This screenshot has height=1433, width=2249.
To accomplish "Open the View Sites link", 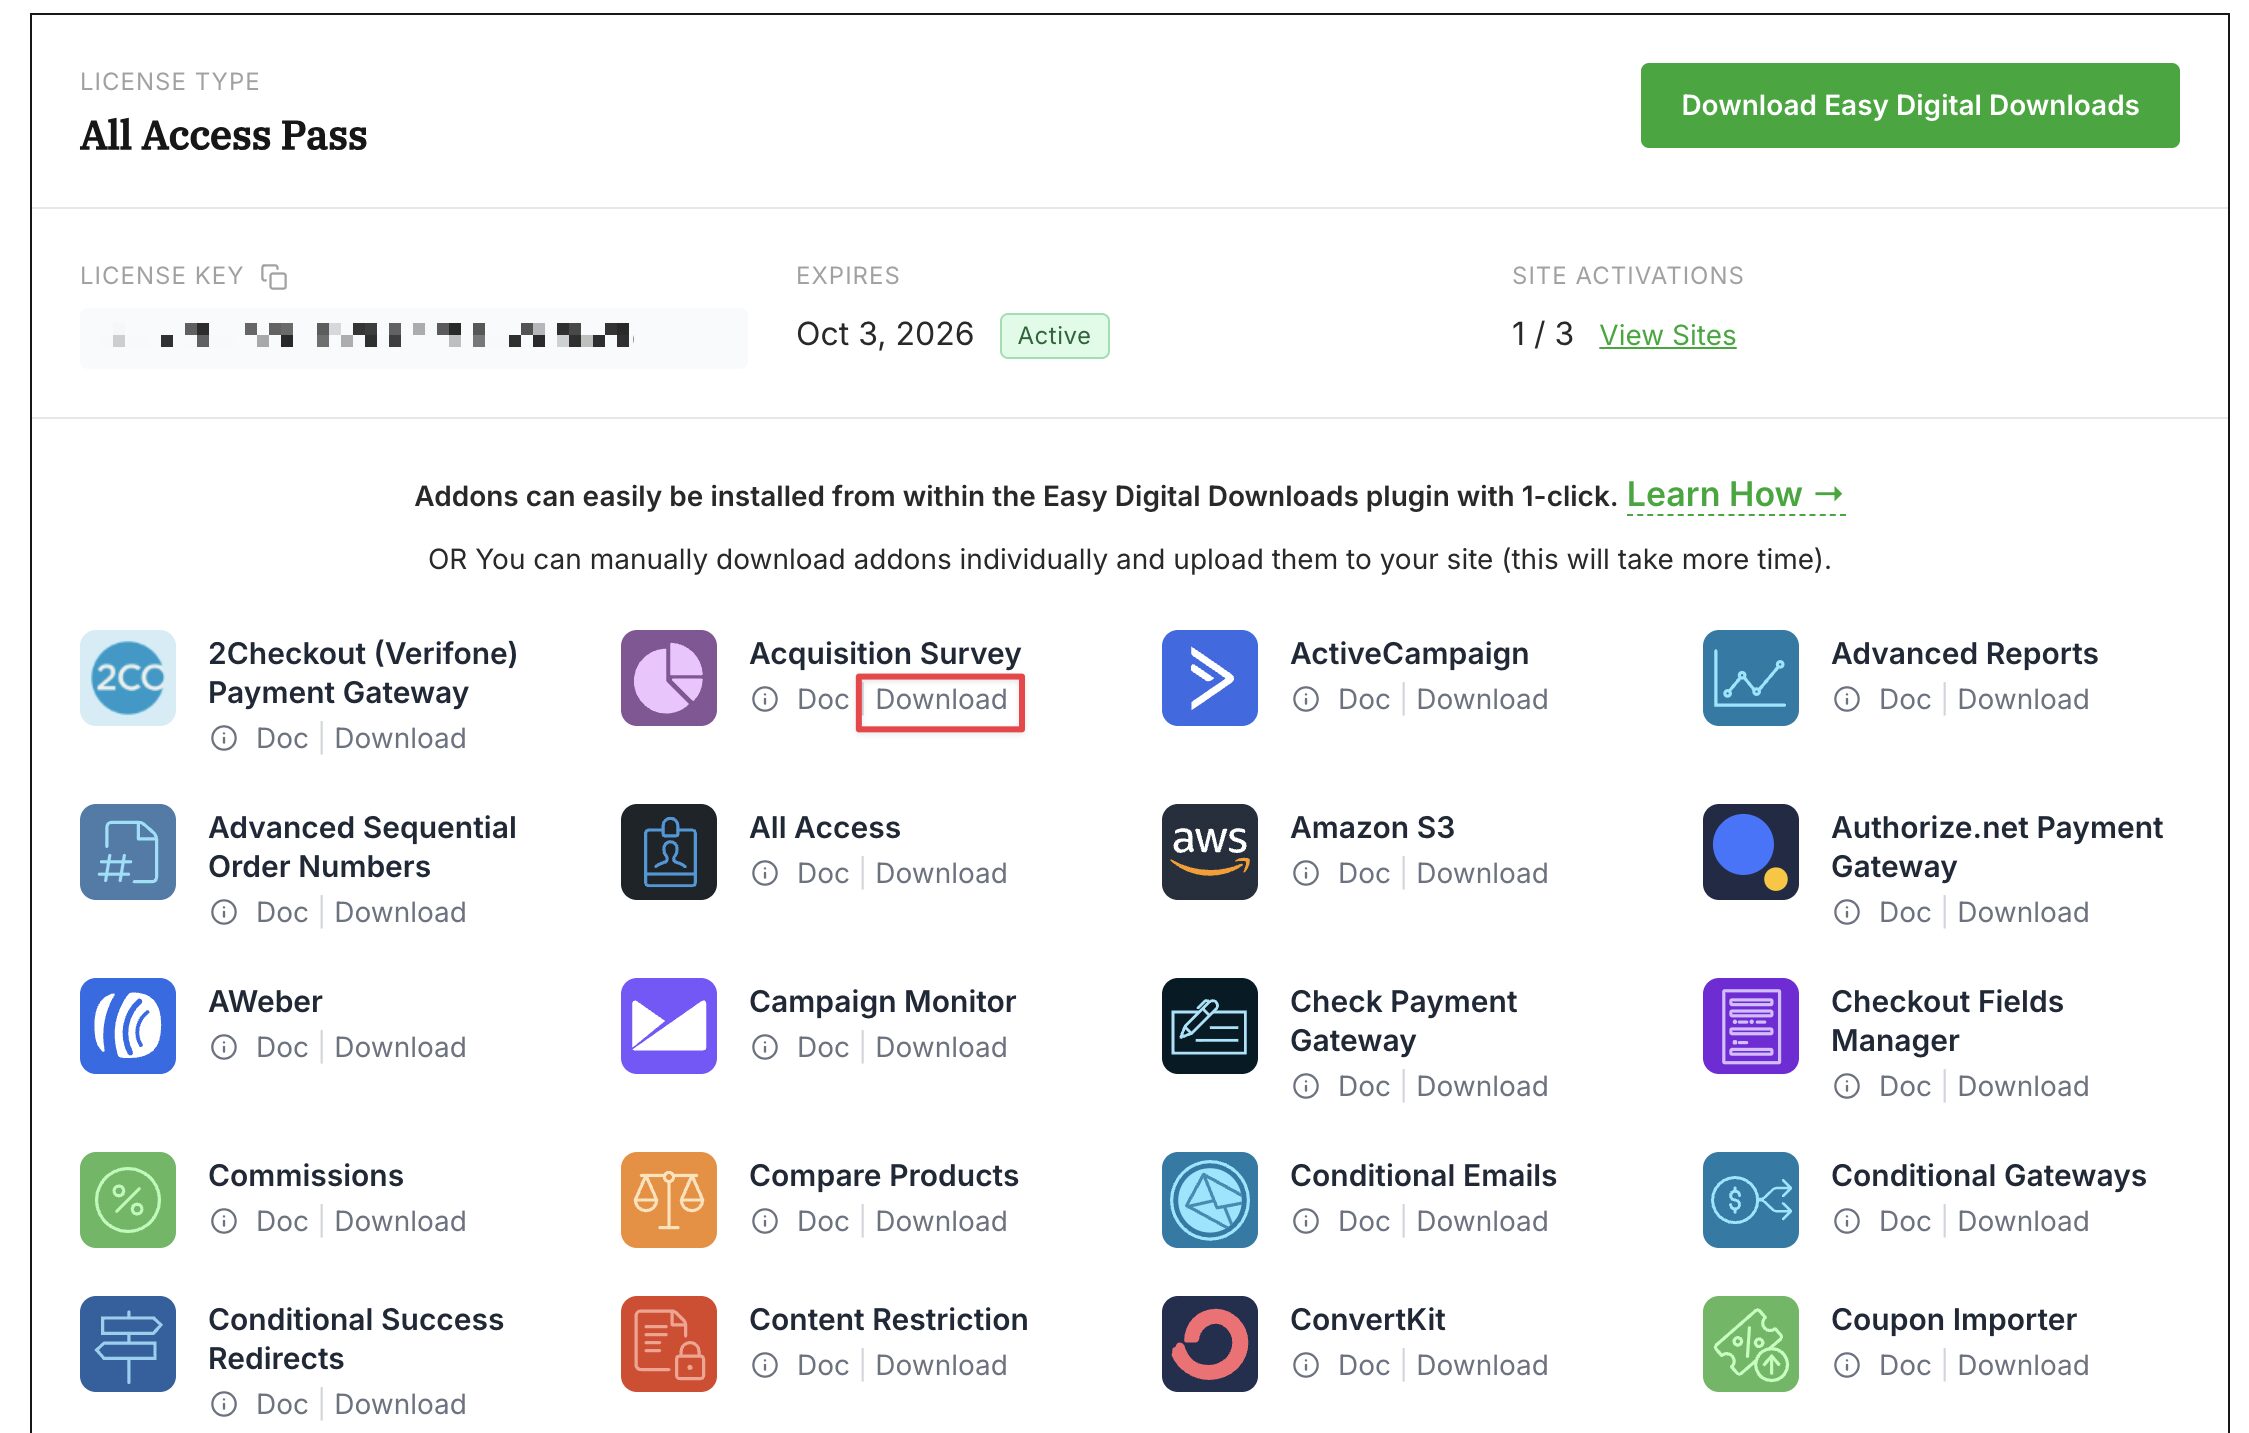I will point(1667,335).
